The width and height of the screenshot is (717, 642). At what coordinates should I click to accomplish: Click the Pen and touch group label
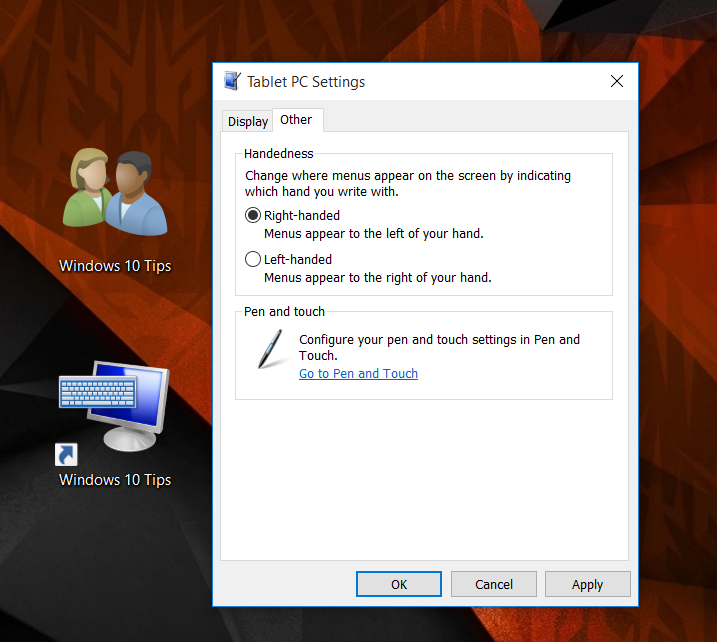coord(284,312)
